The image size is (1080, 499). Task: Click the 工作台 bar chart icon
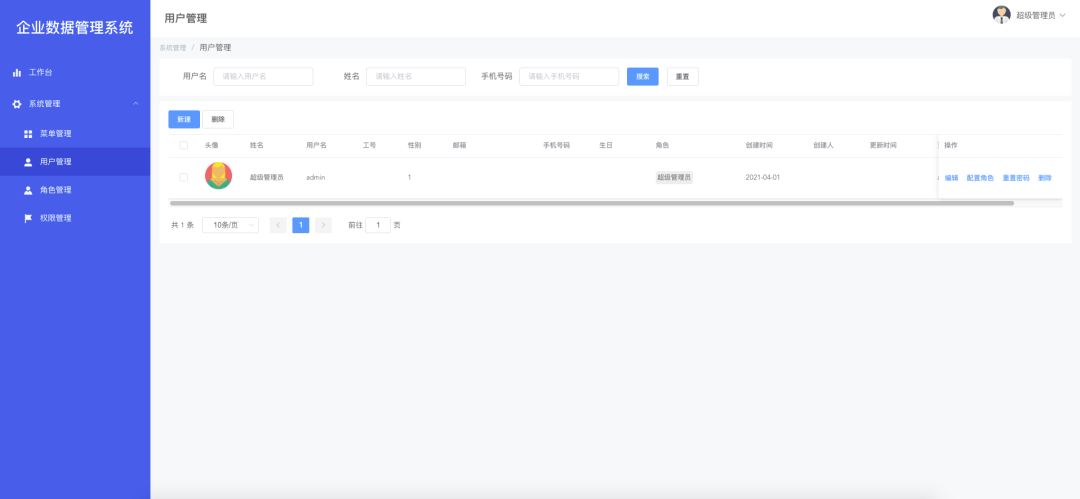pyautogui.click(x=17, y=73)
